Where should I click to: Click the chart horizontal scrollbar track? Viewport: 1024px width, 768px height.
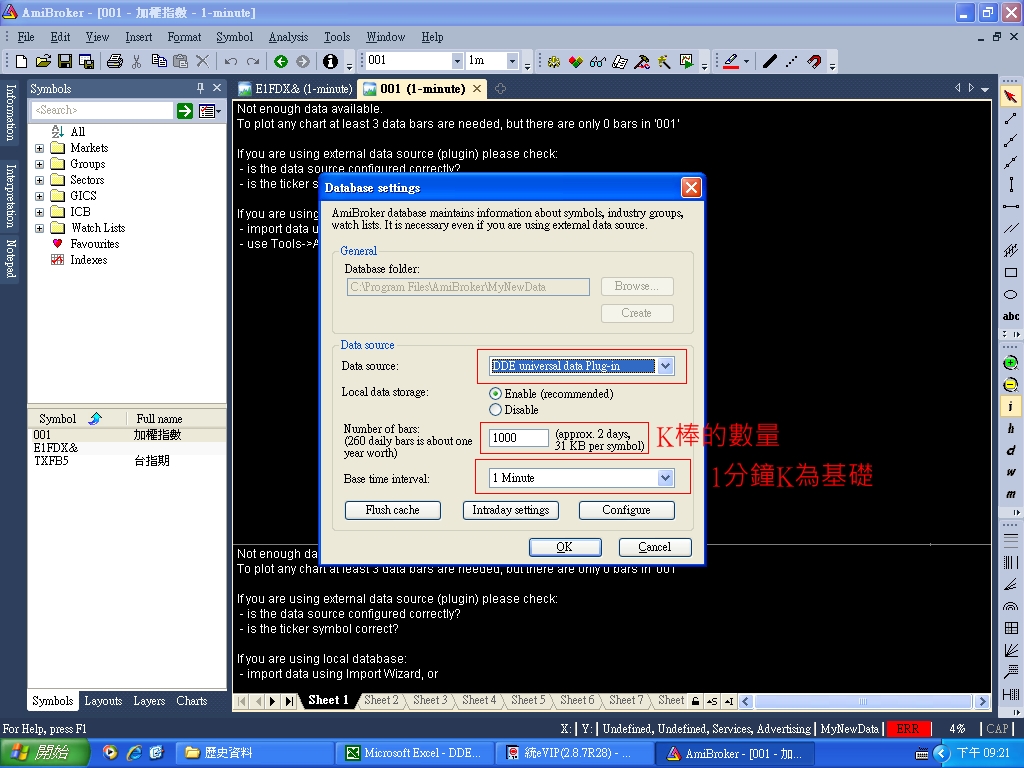point(863,701)
